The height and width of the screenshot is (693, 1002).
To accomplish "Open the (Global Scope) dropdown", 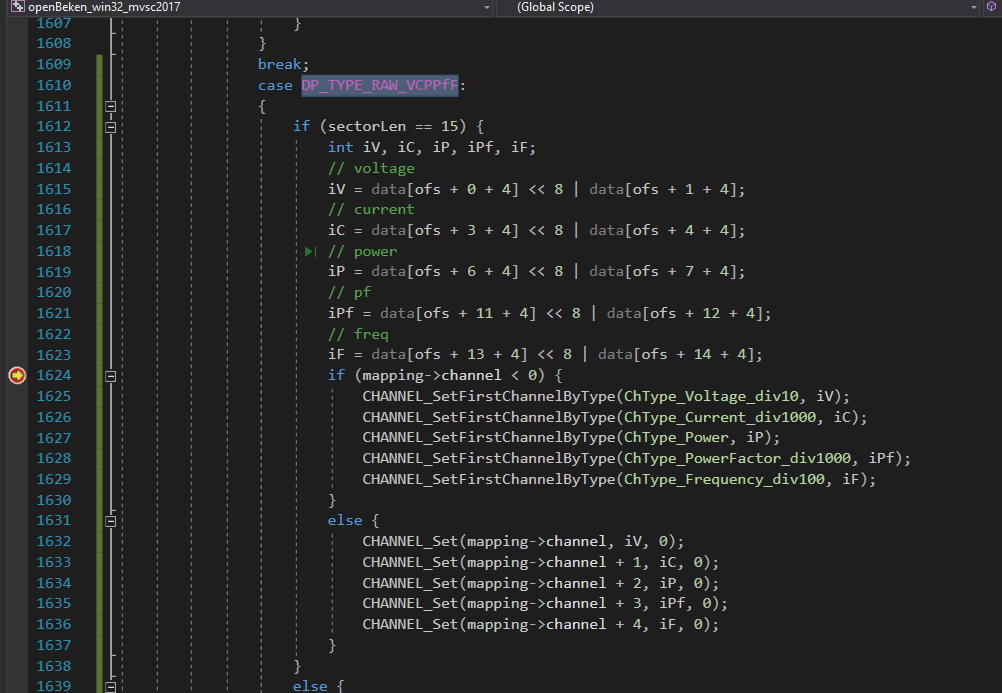I will pos(974,7).
